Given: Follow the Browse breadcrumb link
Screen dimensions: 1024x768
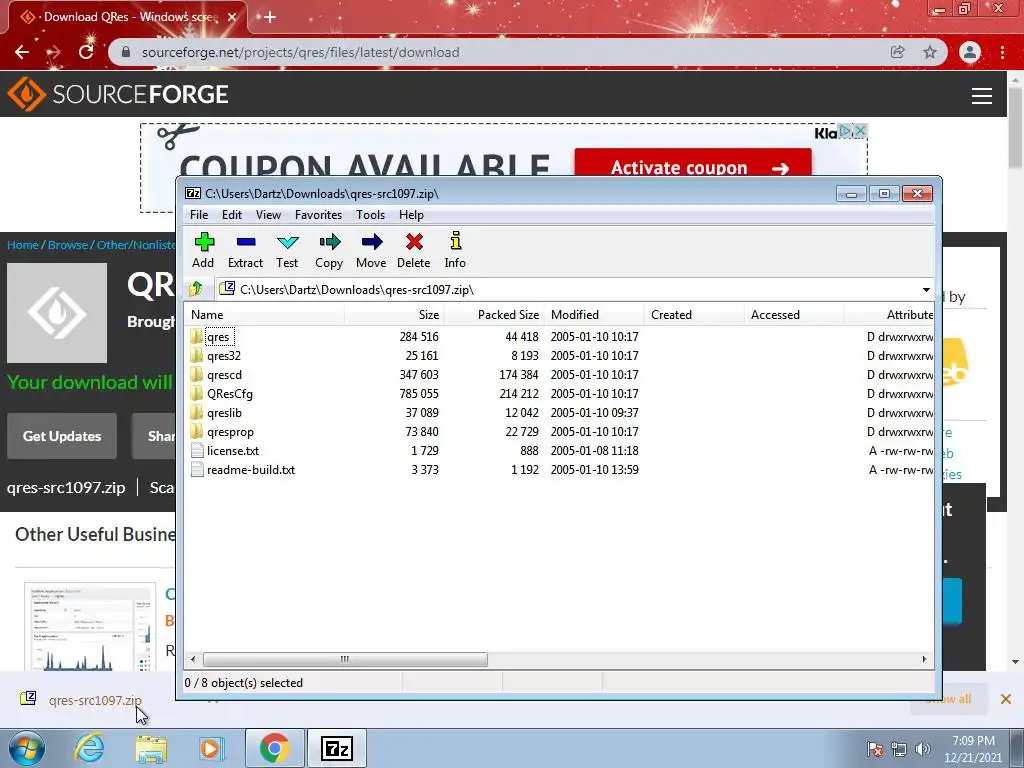Looking at the screenshot, I should coord(68,245).
